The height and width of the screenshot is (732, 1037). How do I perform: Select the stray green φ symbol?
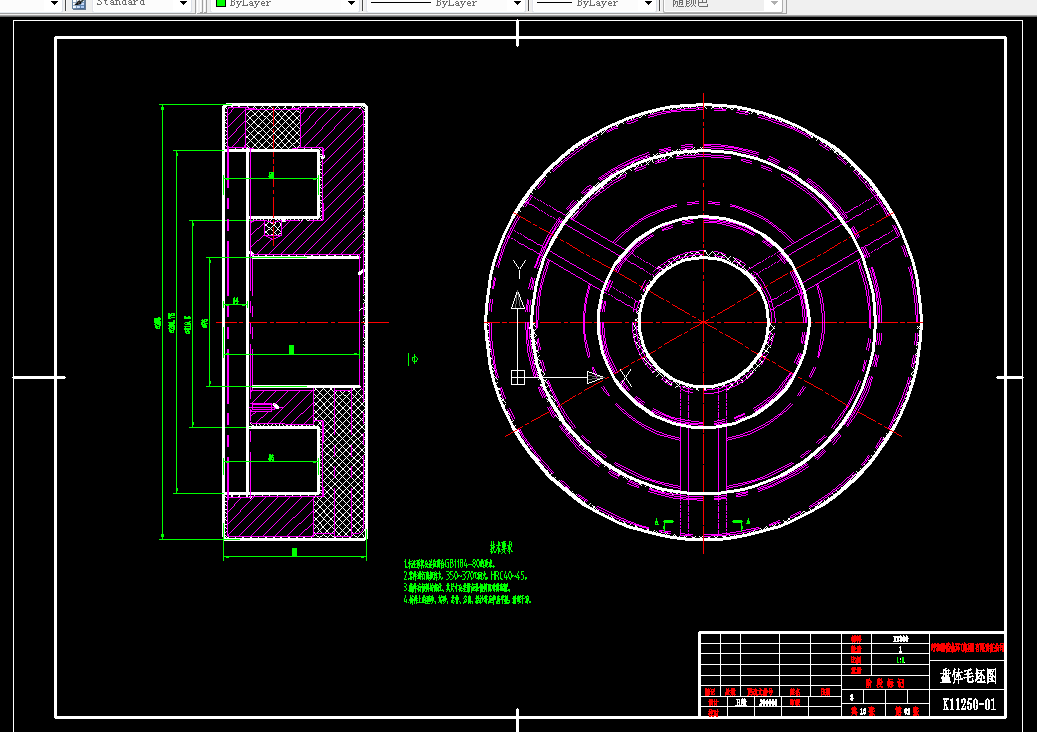pos(413,359)
